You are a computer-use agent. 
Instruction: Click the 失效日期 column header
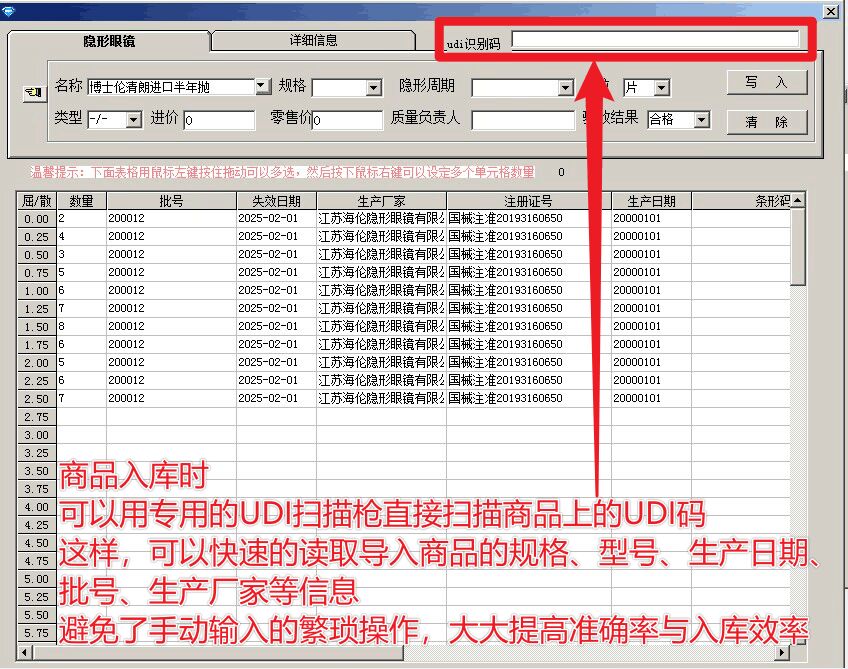(276, 201)
